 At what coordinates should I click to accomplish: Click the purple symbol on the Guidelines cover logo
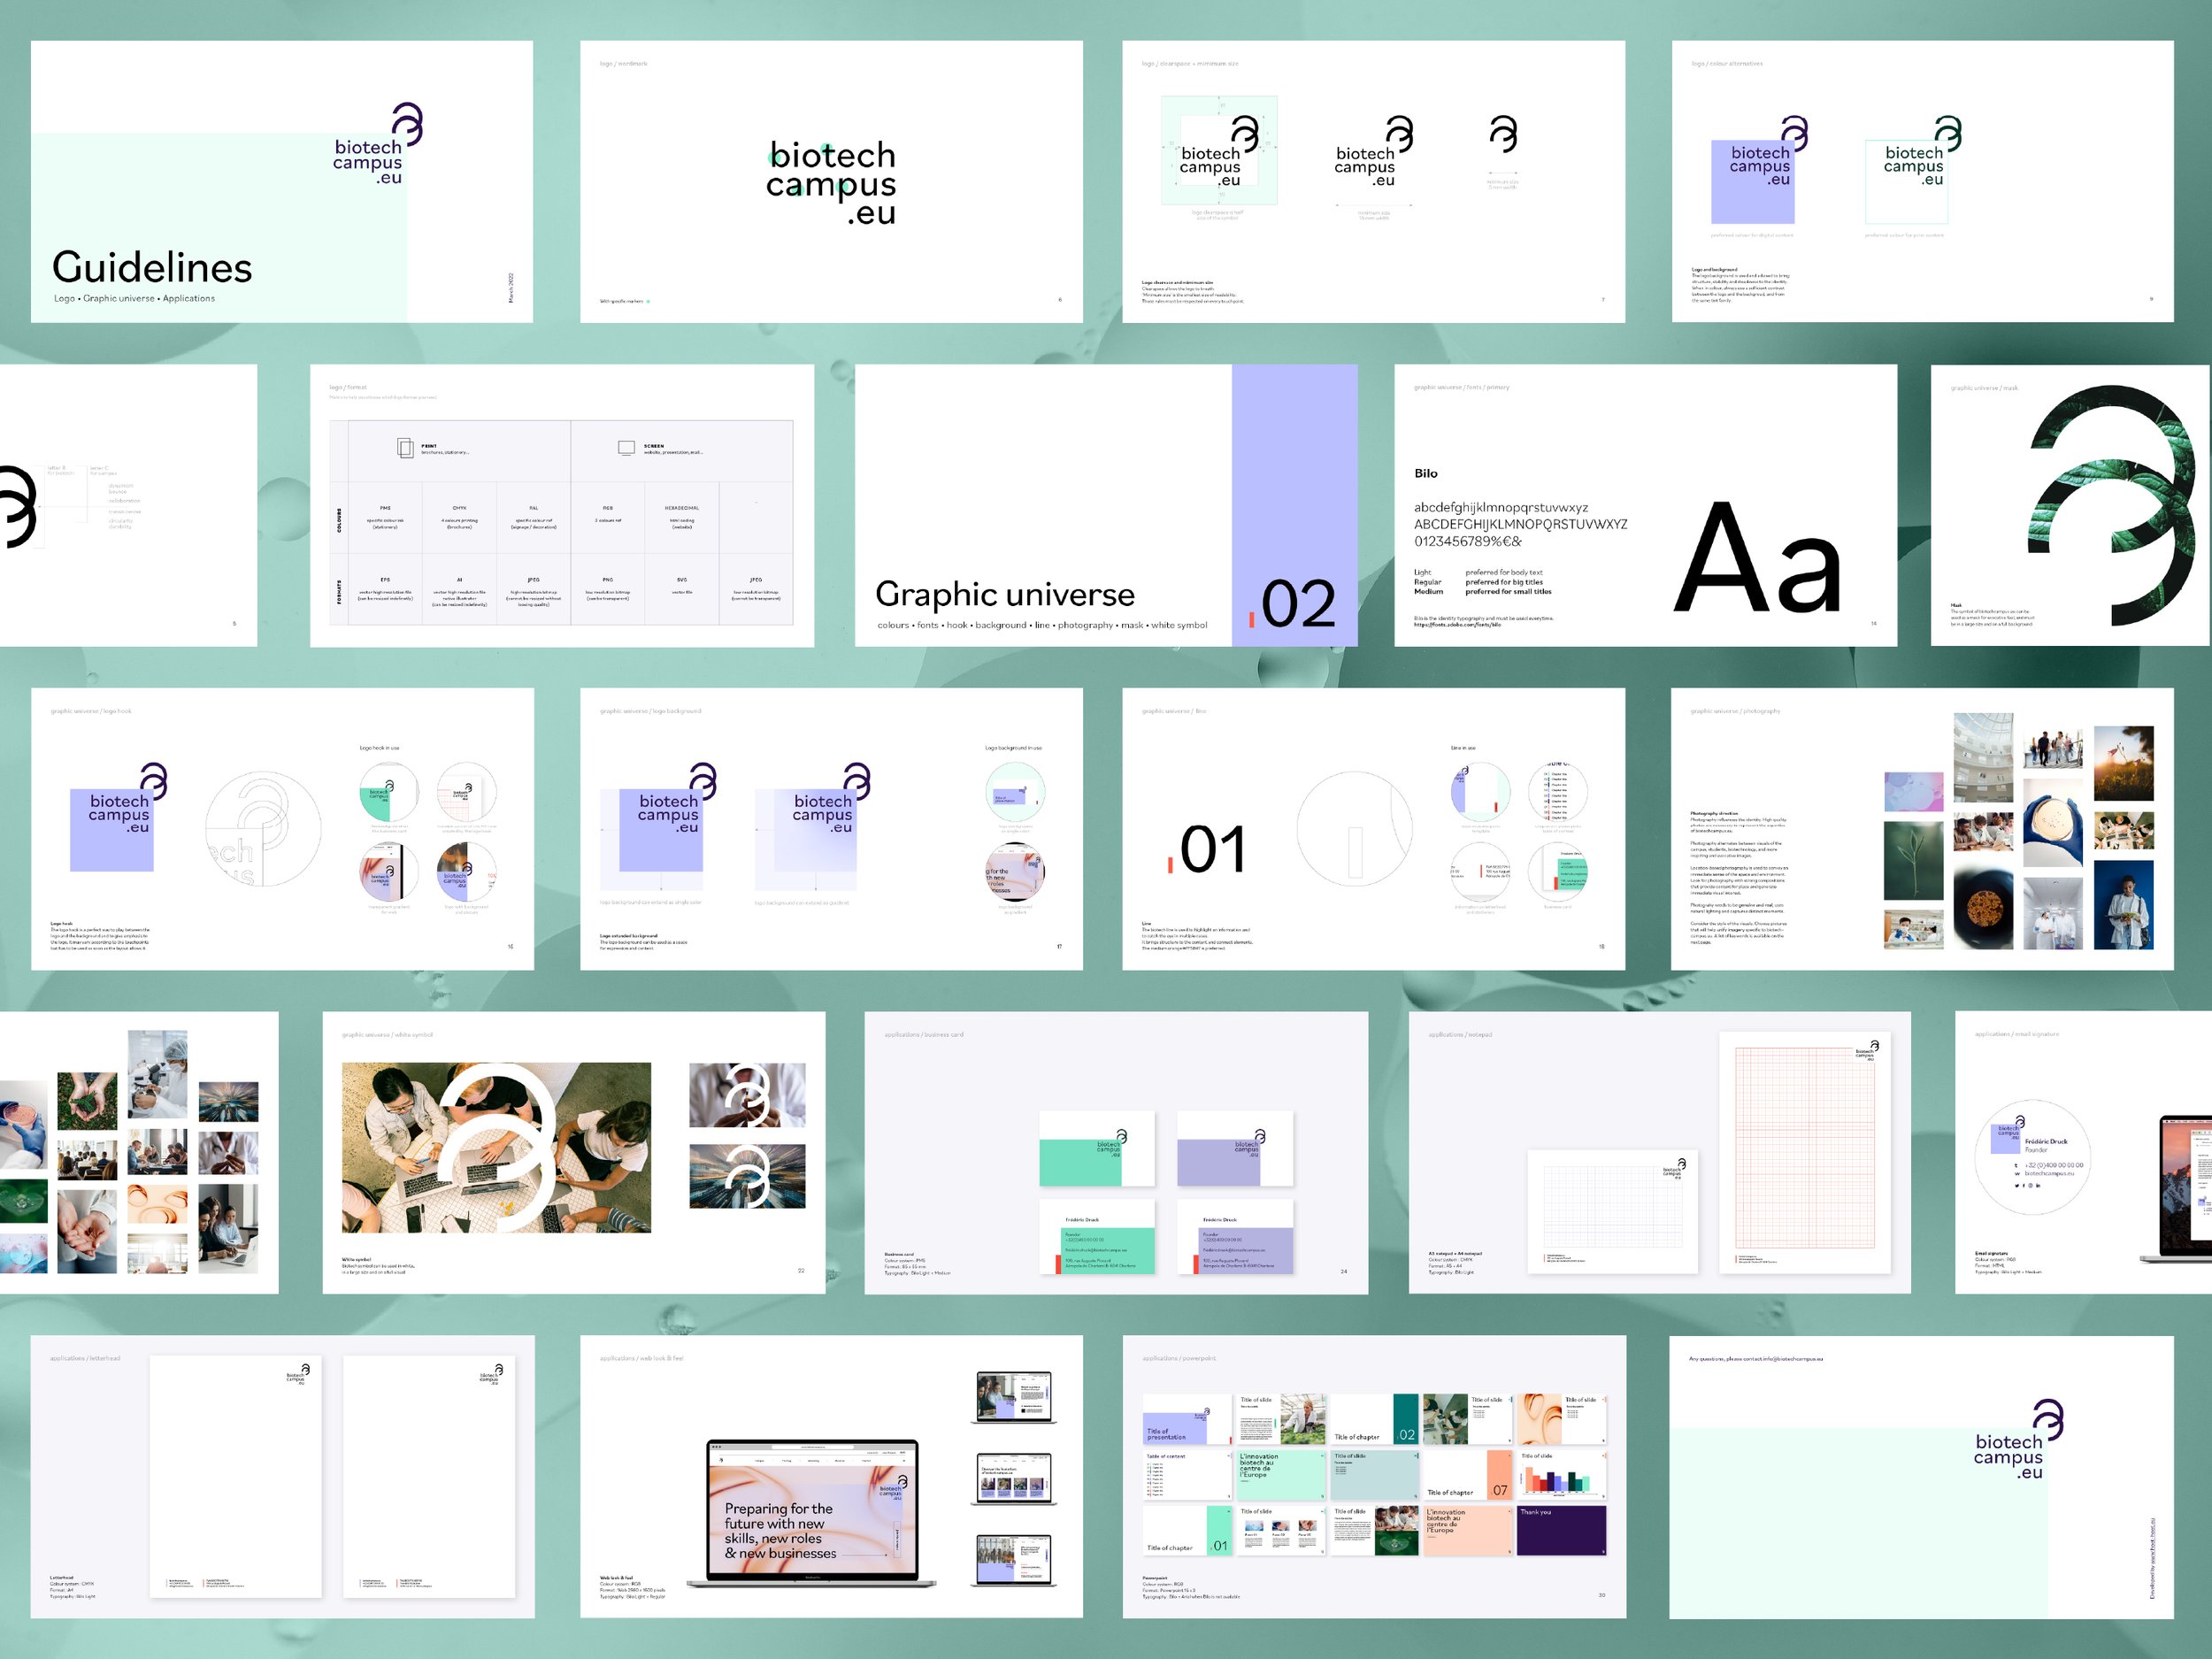[408, 124]
